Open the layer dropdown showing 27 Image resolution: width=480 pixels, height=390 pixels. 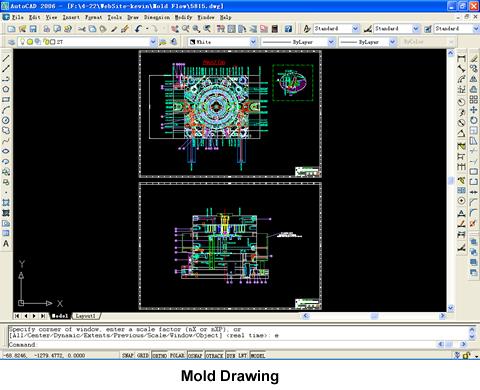[87, 42]
